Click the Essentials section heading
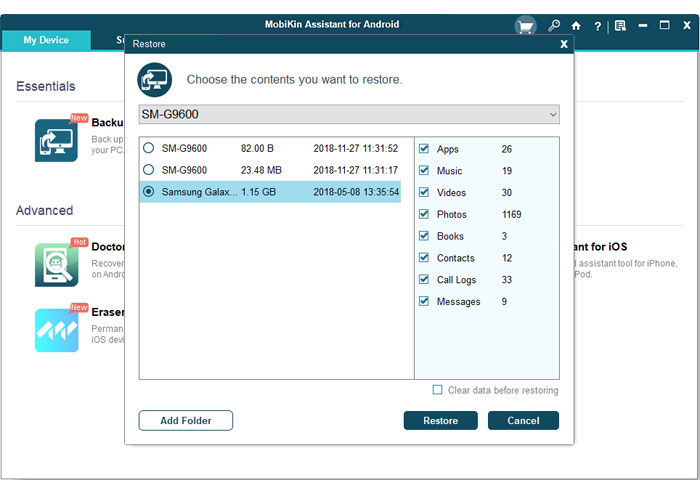The image size is (700, 480). (46, 86)
